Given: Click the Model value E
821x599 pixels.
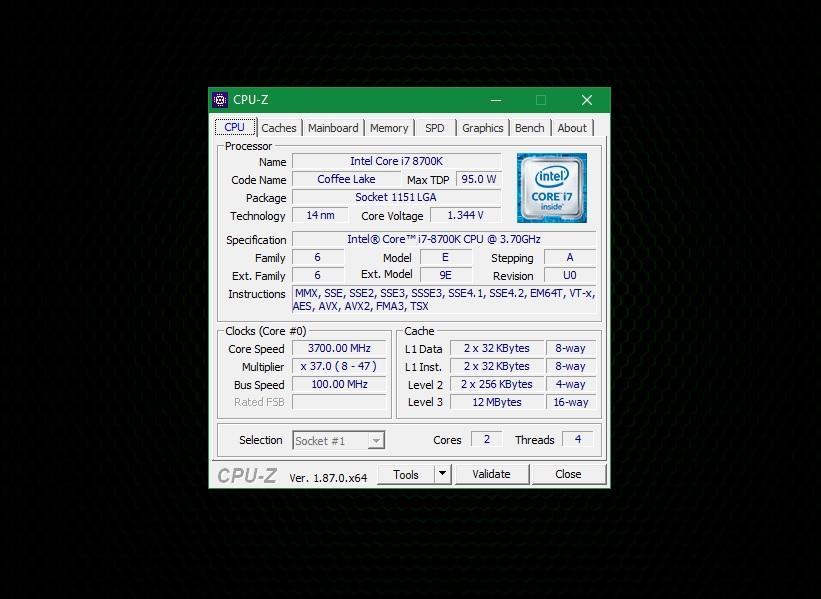Looking at the screenshot, I should (x=446, y=257).
